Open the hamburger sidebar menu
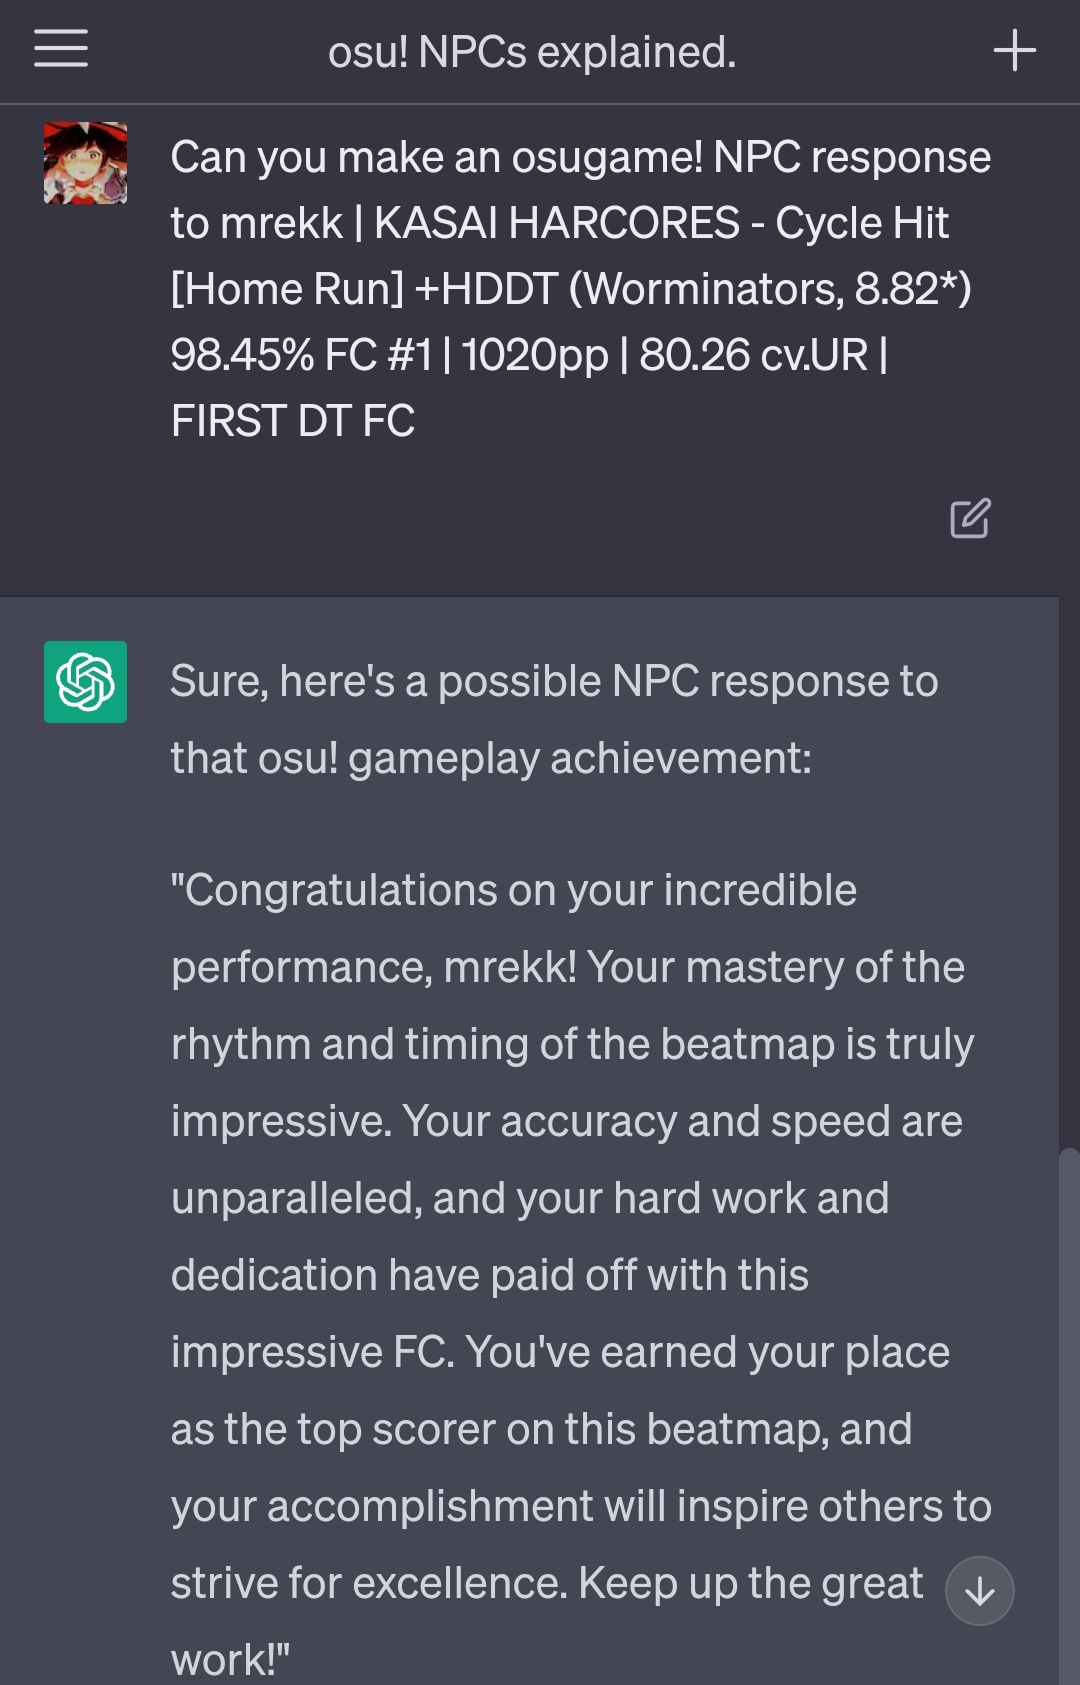This screenshot has height=1685, width=1080. 61,49
